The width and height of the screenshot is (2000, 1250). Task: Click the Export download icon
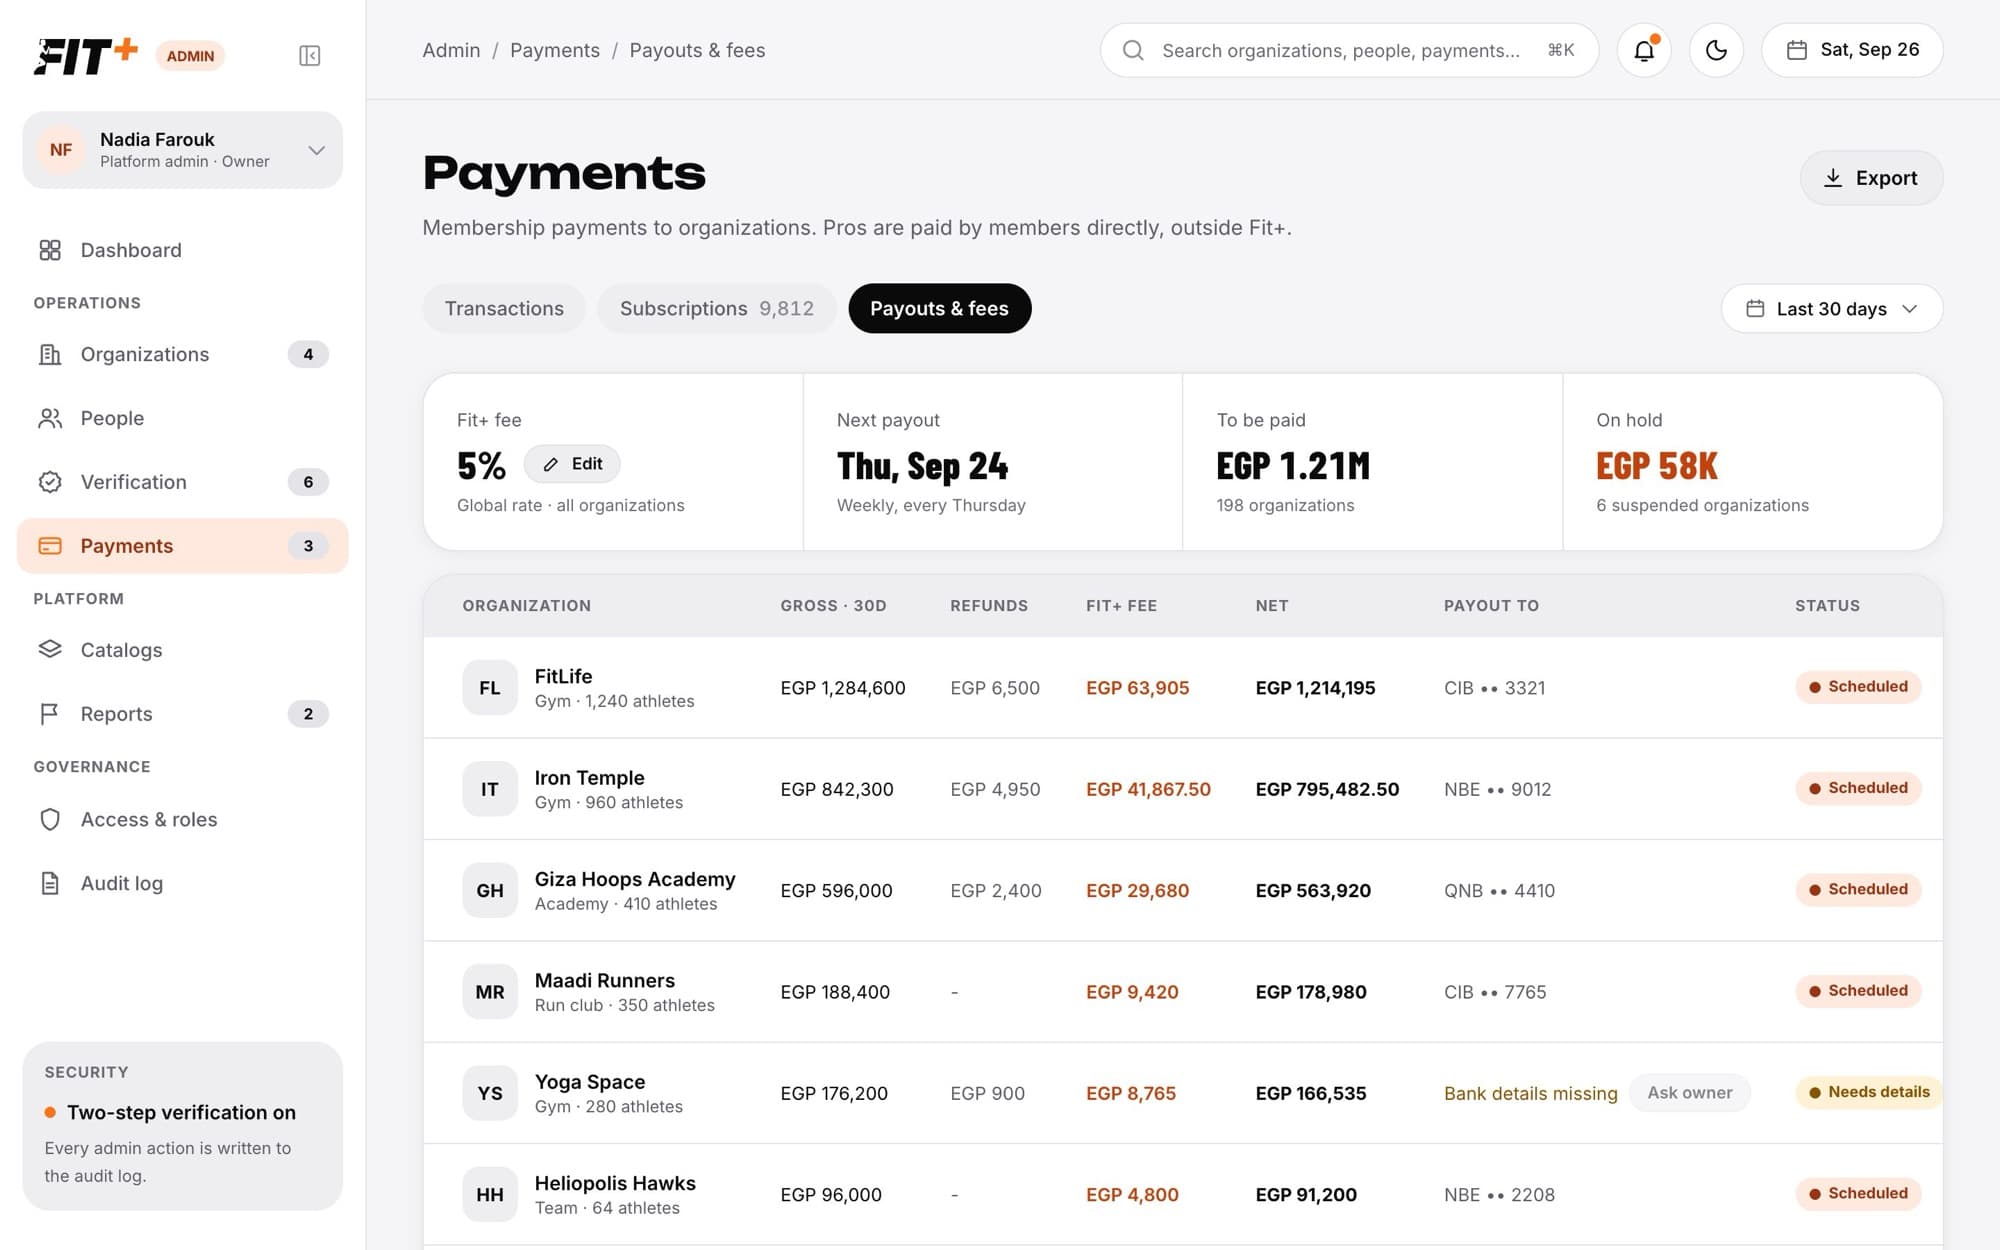coord(1833,178)
